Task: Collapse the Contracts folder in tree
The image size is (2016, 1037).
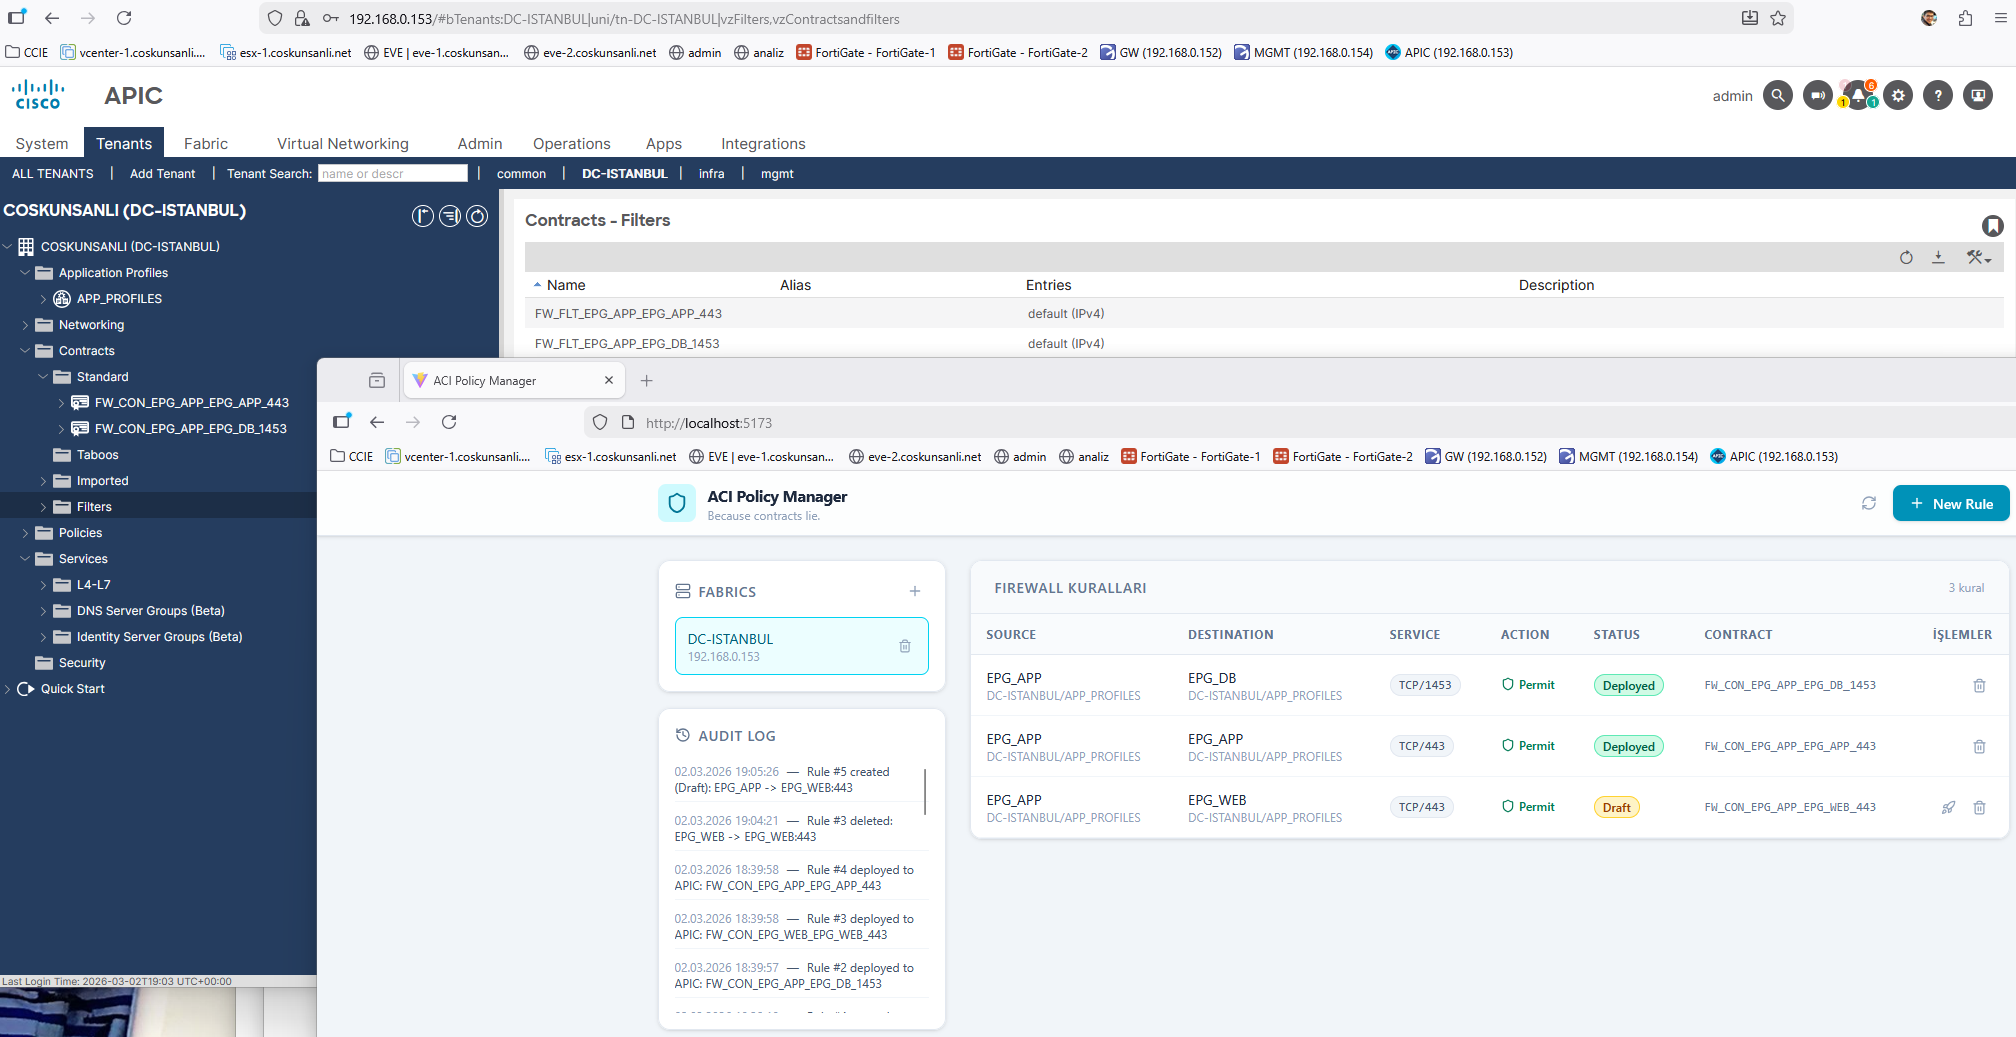Action: 25,351
